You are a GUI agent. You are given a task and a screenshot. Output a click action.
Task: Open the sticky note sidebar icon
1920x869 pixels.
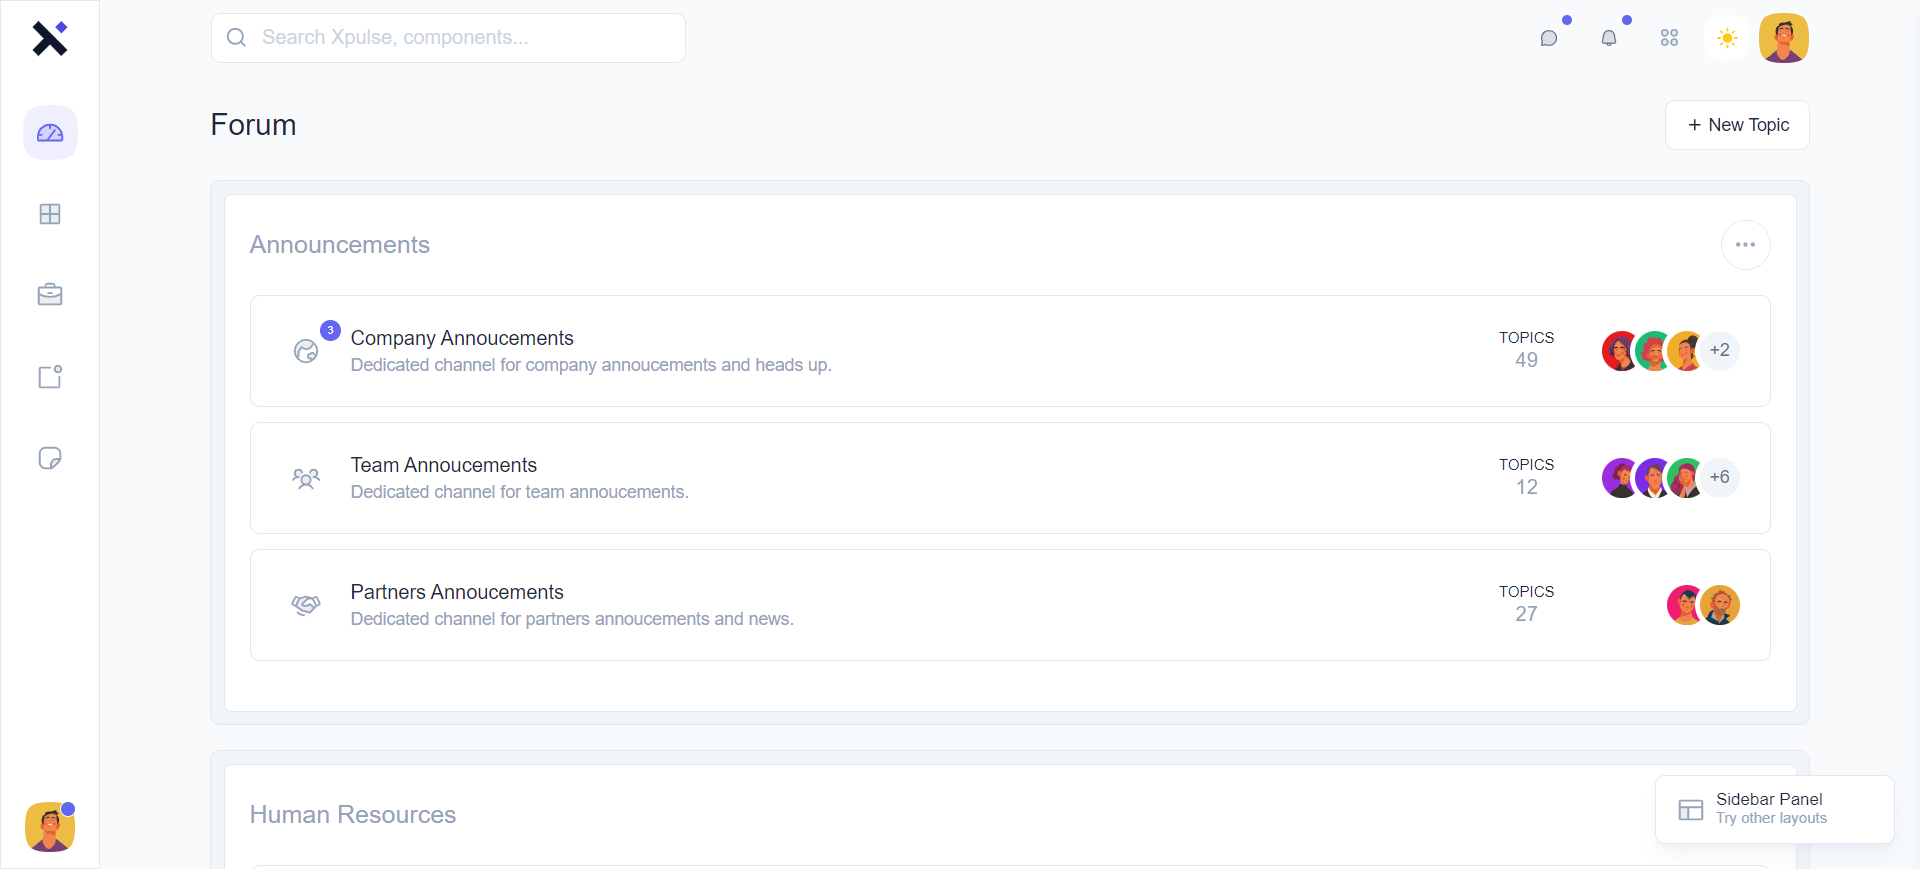[50, 458]
